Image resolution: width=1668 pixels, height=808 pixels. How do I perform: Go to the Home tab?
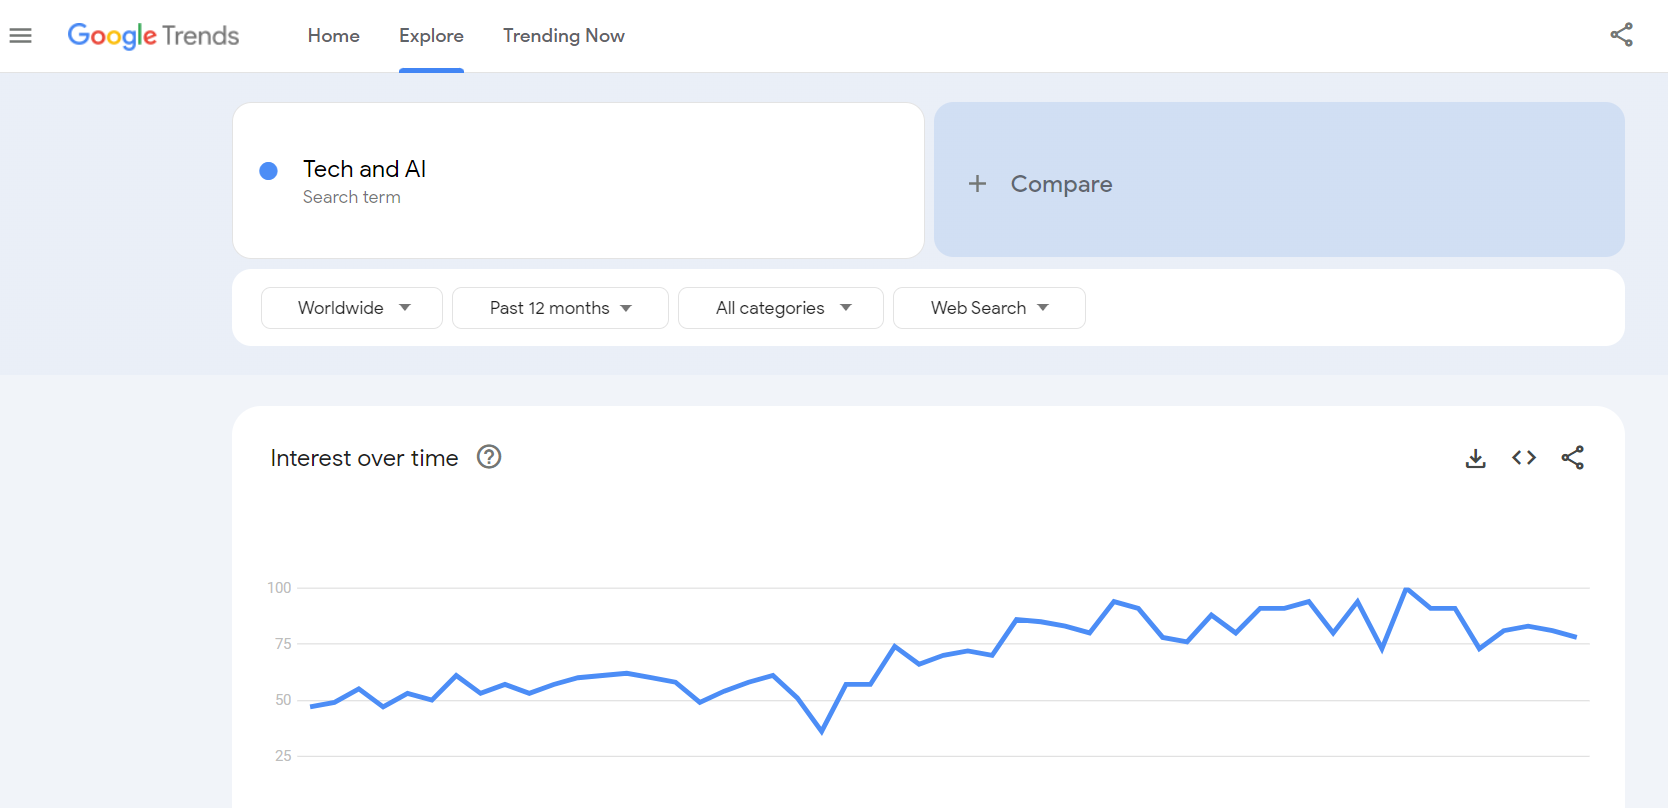[333, 36]
